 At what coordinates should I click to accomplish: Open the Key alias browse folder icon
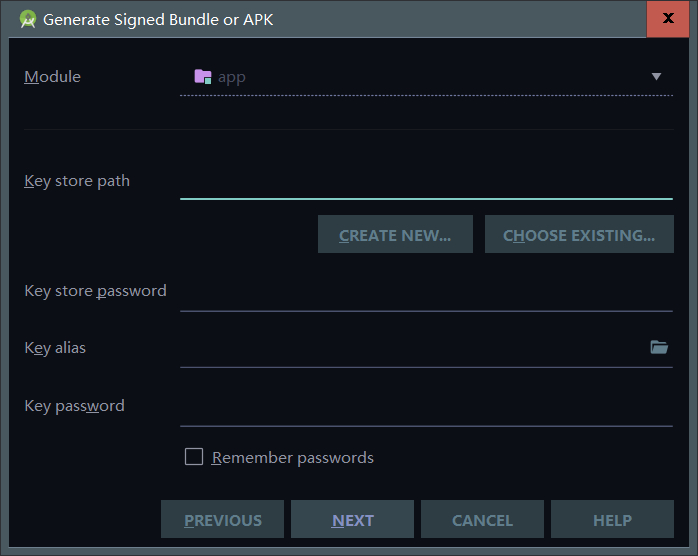(659, 347)
